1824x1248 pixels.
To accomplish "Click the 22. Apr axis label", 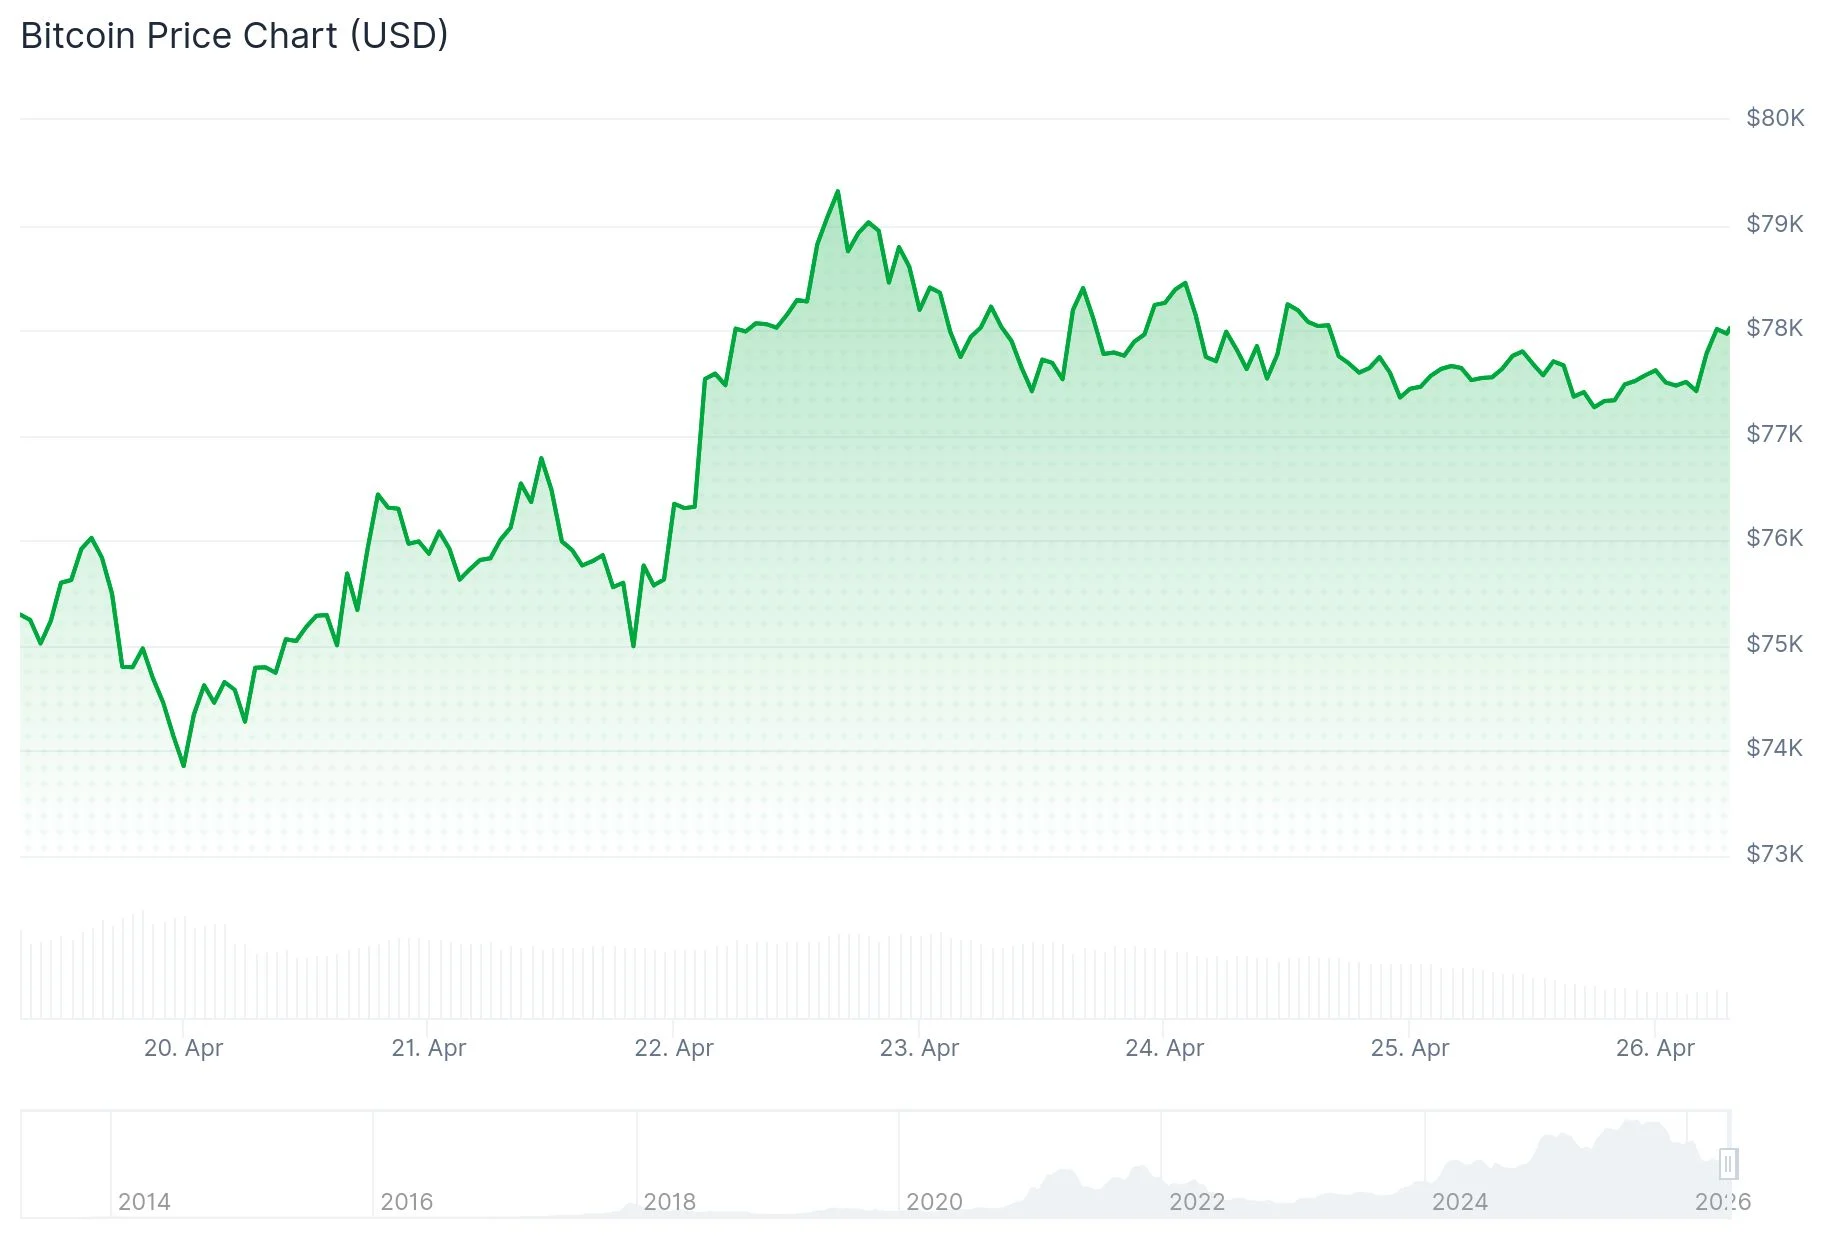I will click(x=674, y=1048).
